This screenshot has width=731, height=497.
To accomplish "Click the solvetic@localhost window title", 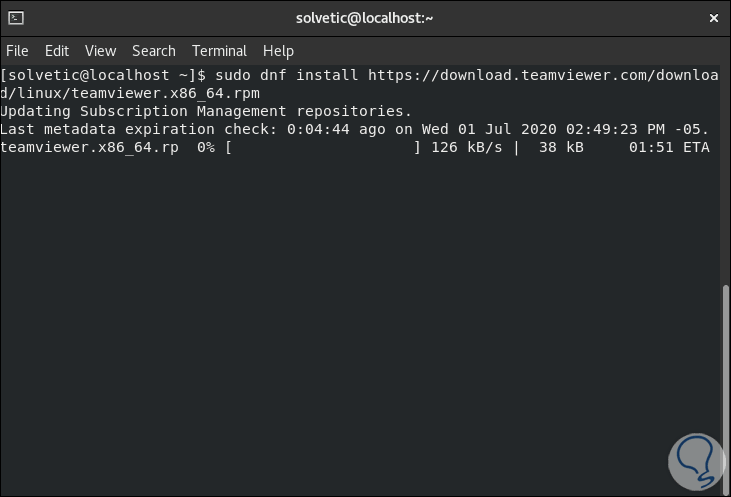I will click(x=365, y=18).
